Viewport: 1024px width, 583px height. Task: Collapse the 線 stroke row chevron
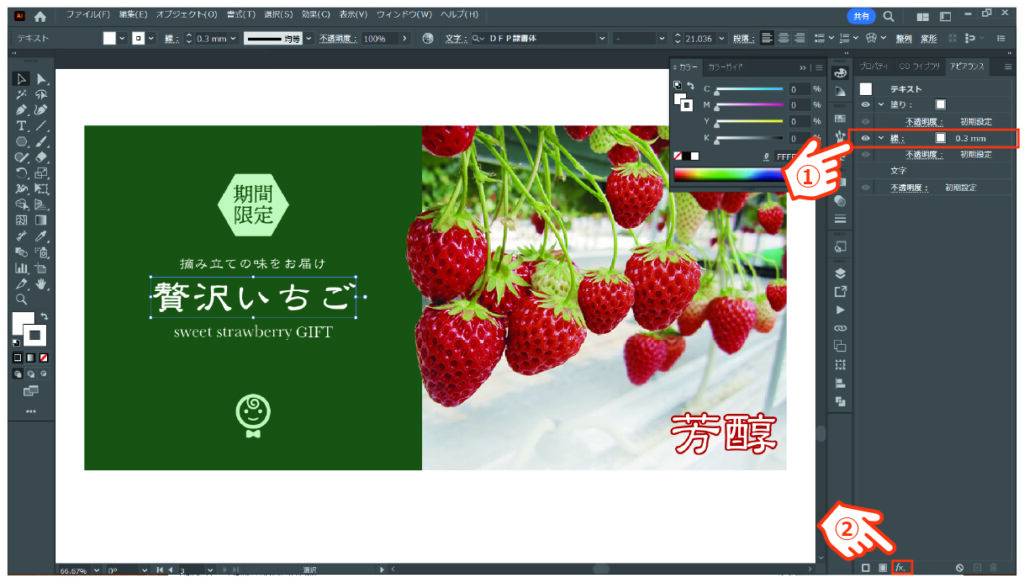881,138
